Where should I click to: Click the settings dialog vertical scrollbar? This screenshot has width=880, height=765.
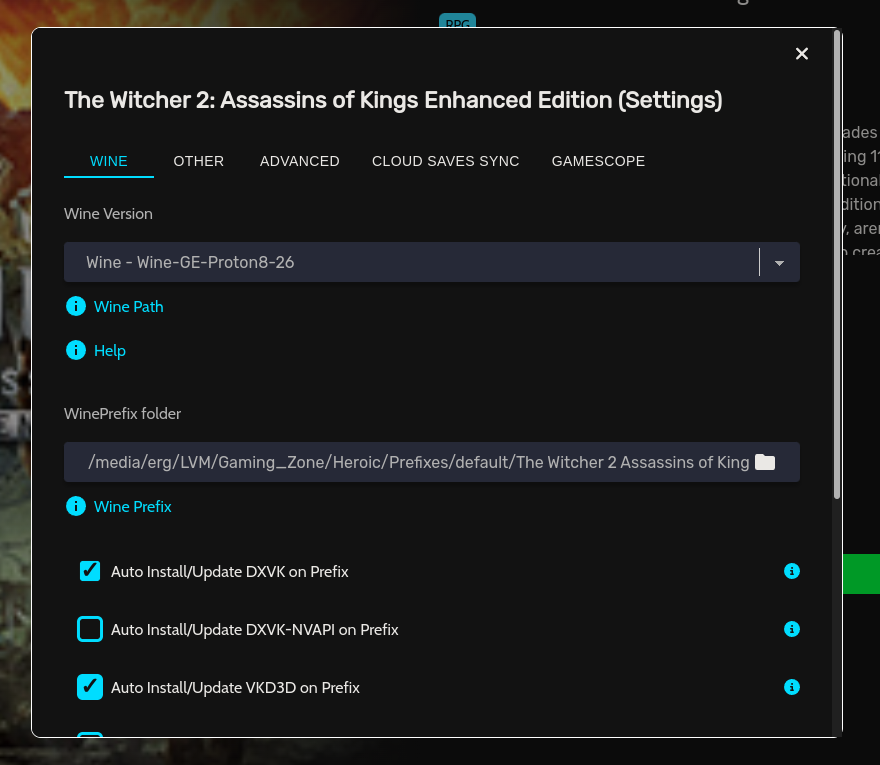click(x=837, y=265)
